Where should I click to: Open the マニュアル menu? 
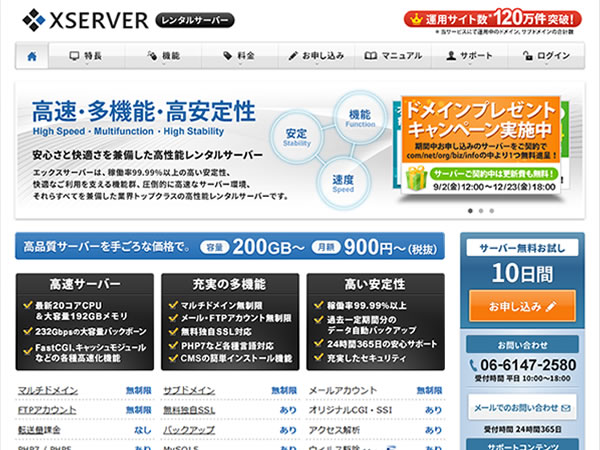click(393, 56)
